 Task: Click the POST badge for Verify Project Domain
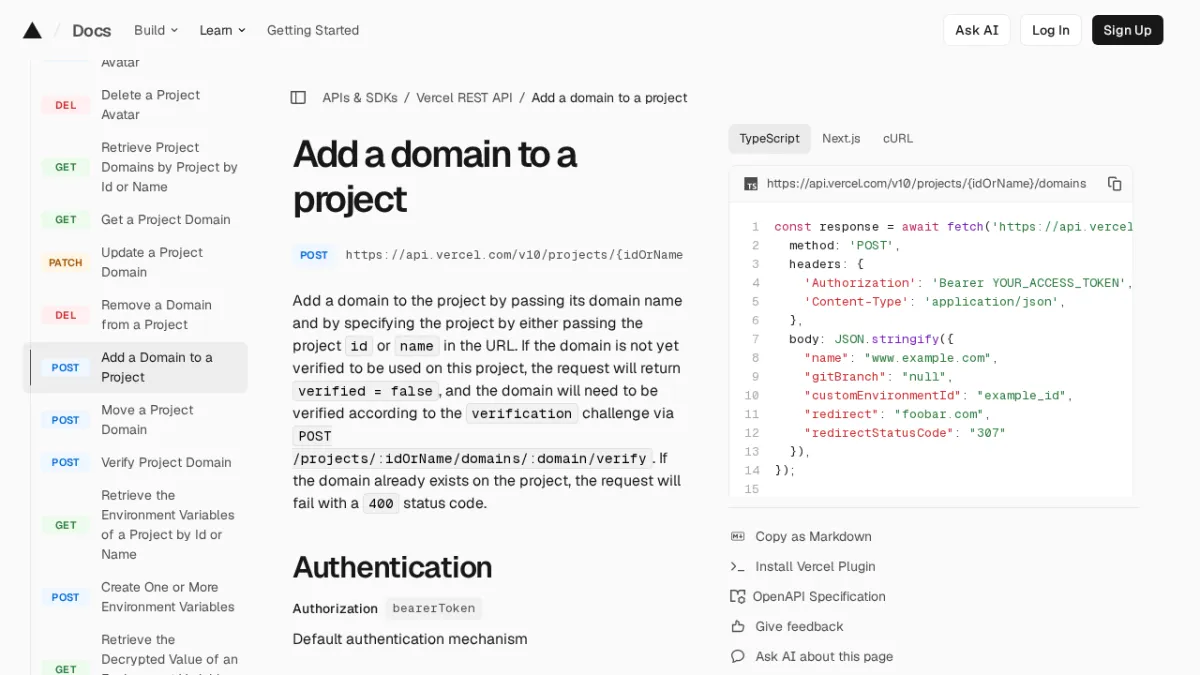(x=65, y=463)
